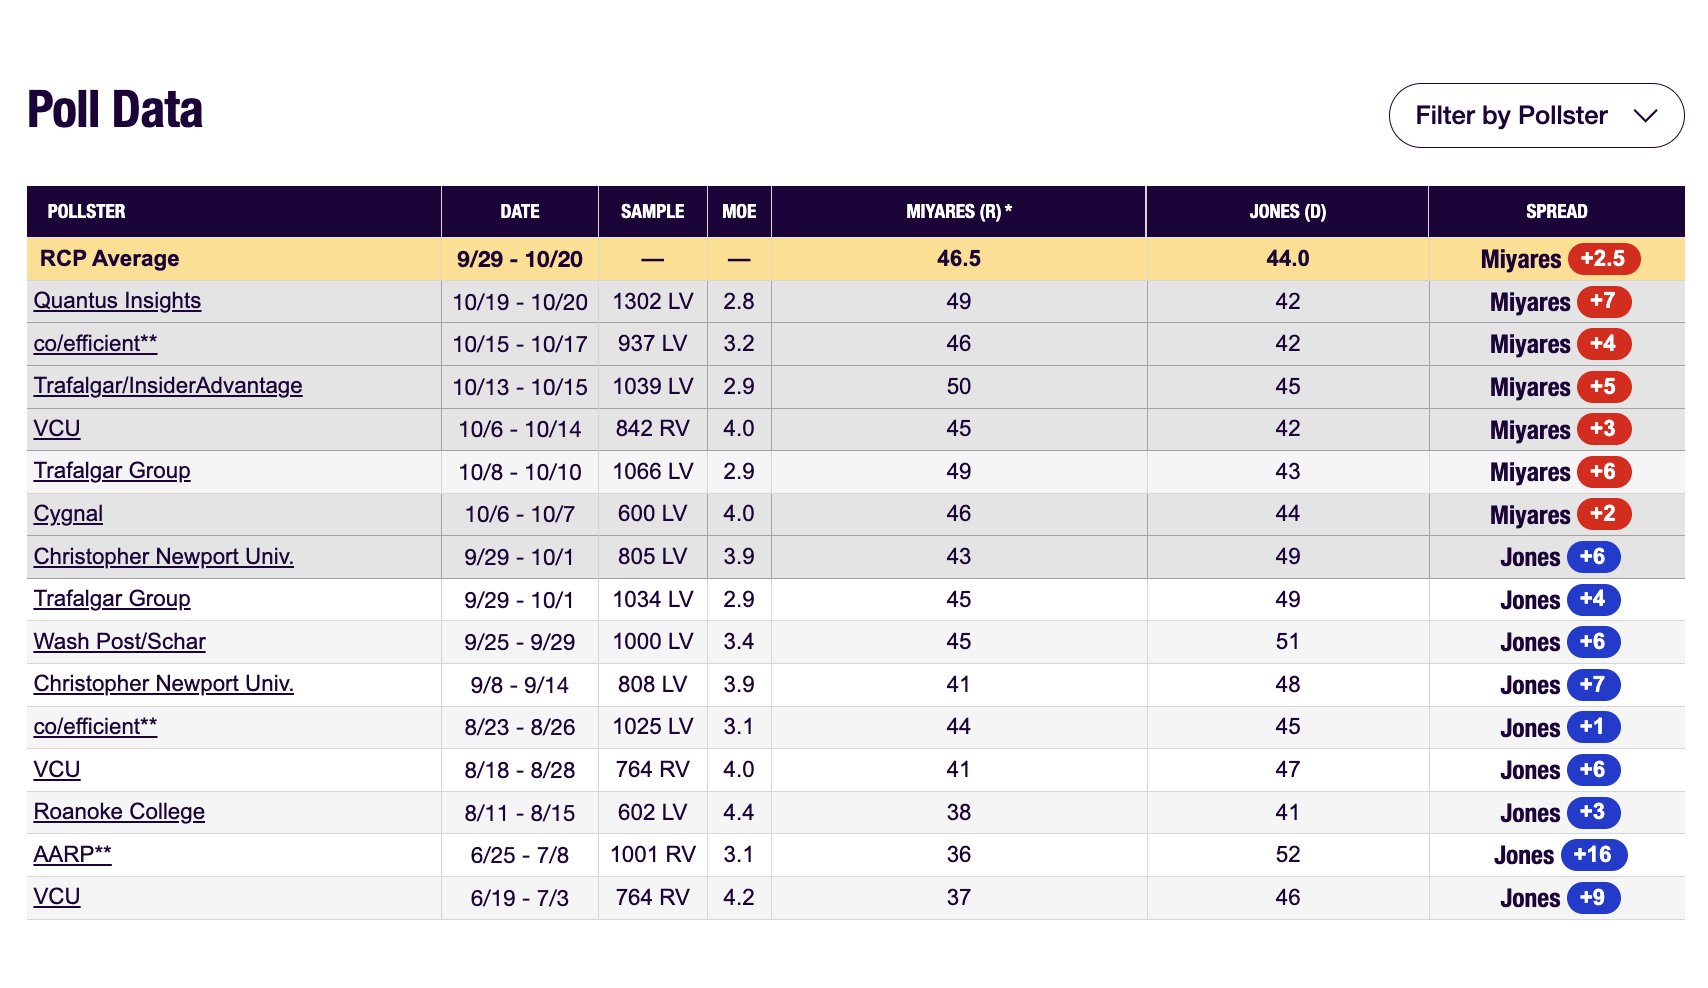
Task: Click the SPREAD column header
Action: [1556, 212]
